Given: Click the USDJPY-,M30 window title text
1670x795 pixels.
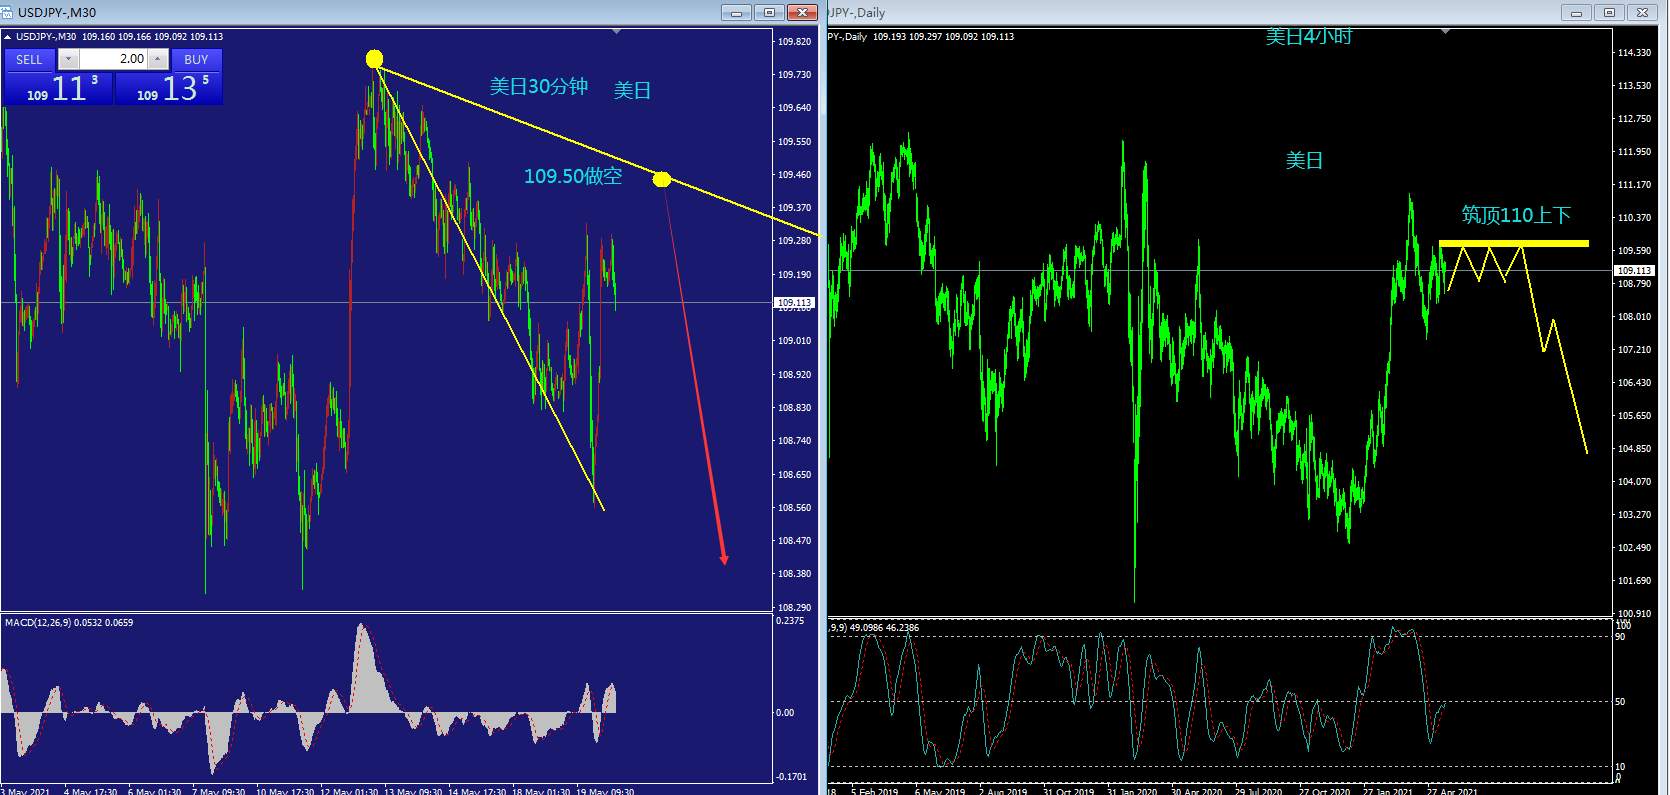Looking at the screenshot, I should pyautogui.click(x=57, y=12).
